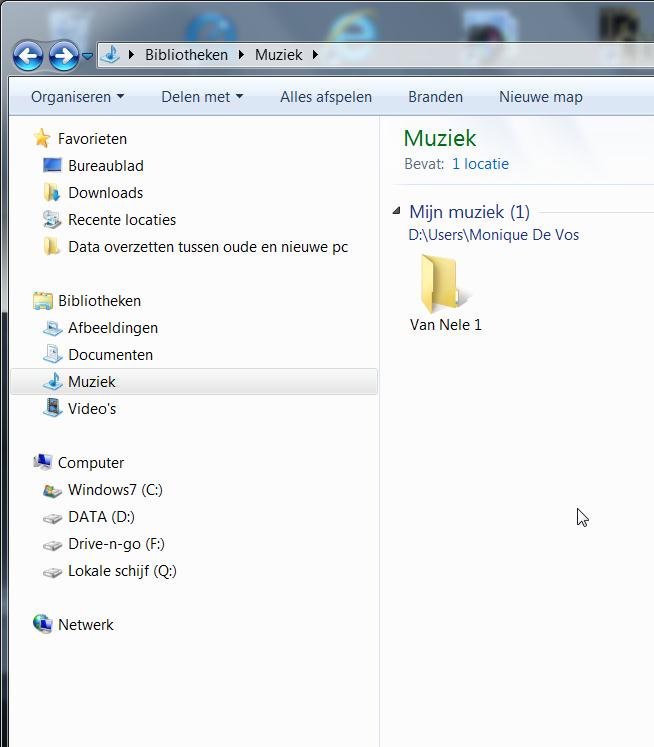Screen dimensions: 654x747
Task: Select Computer in the navigation pane
Action: [91, 463]
